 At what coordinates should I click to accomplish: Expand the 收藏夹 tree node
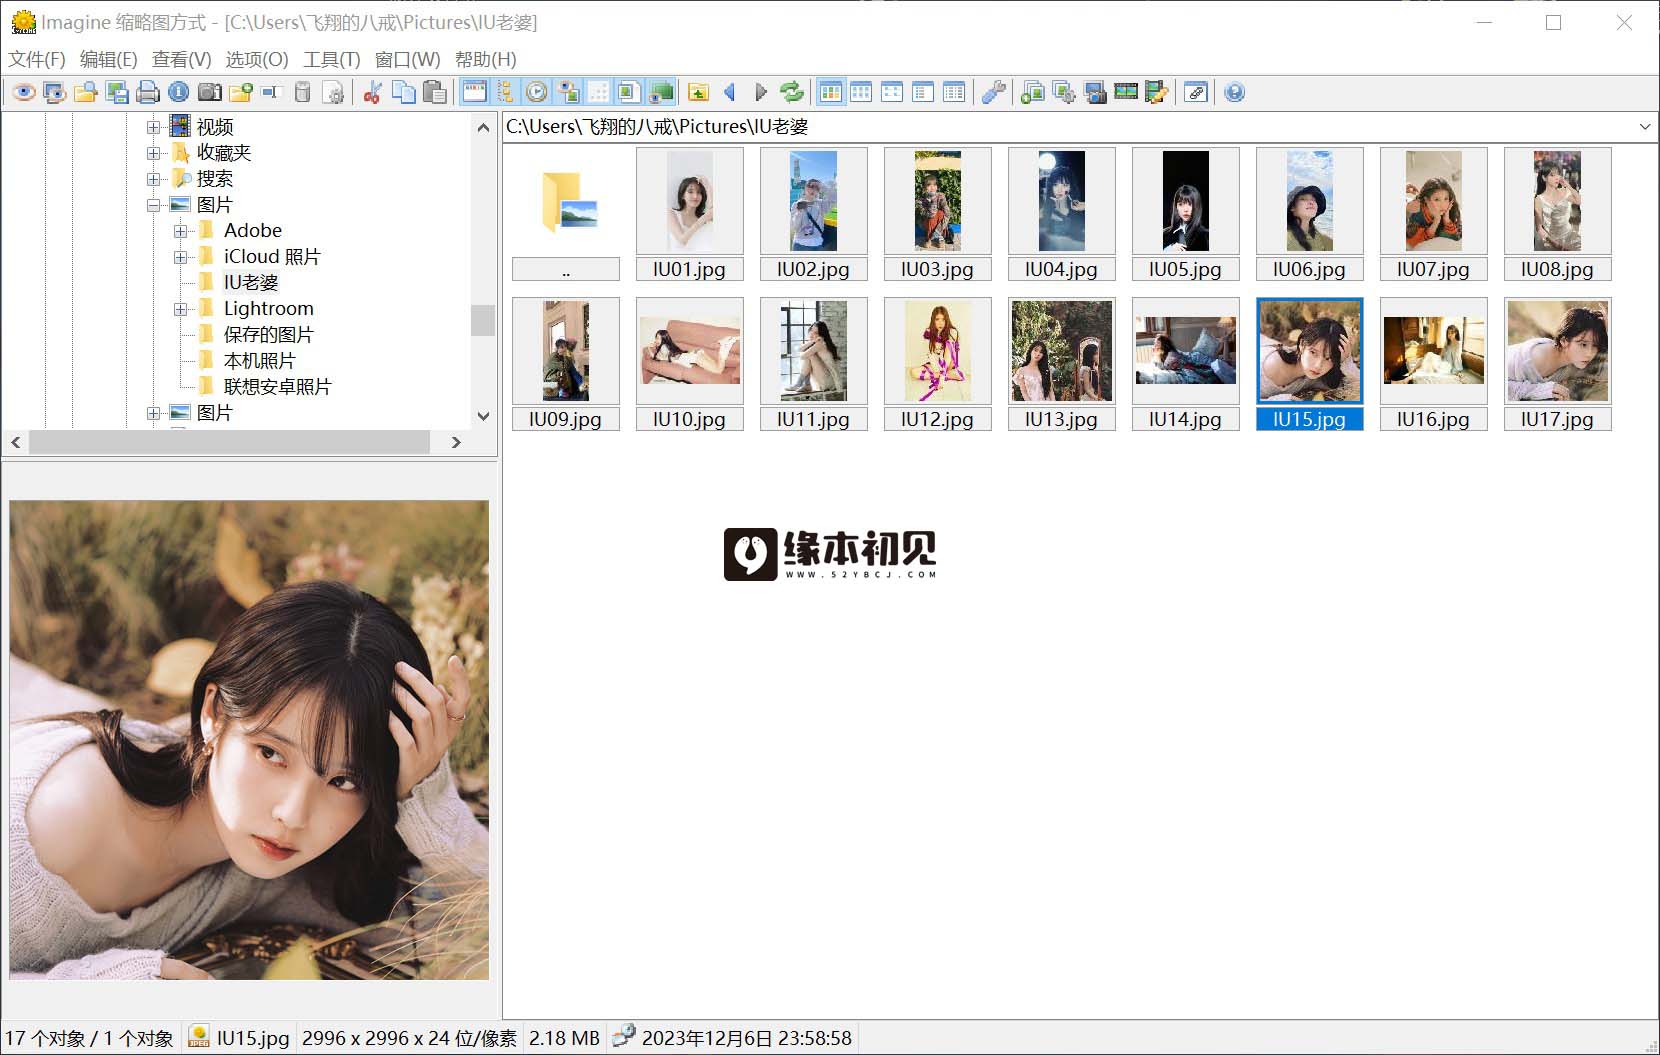click(154, 153)
